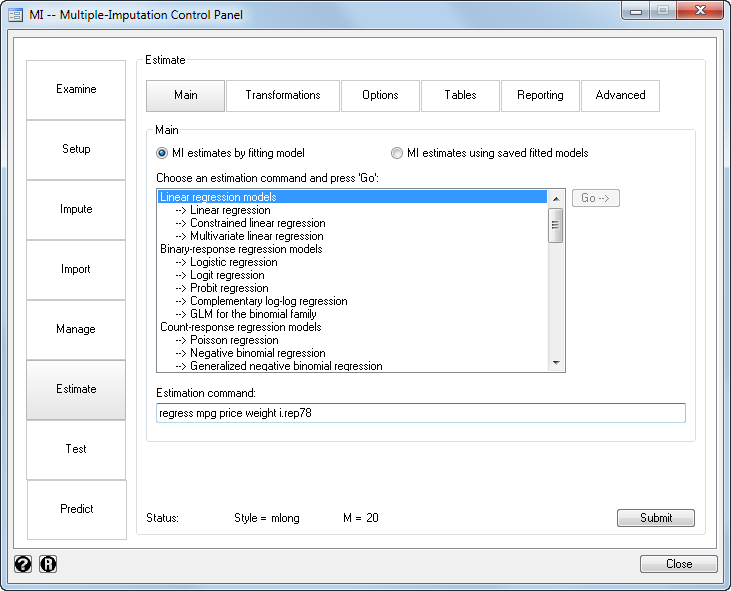The width and height of the screenshot is (731, 591).
Task: Select 'MI estimates using saved fitted models'
Action: click(x=397, y=153)
